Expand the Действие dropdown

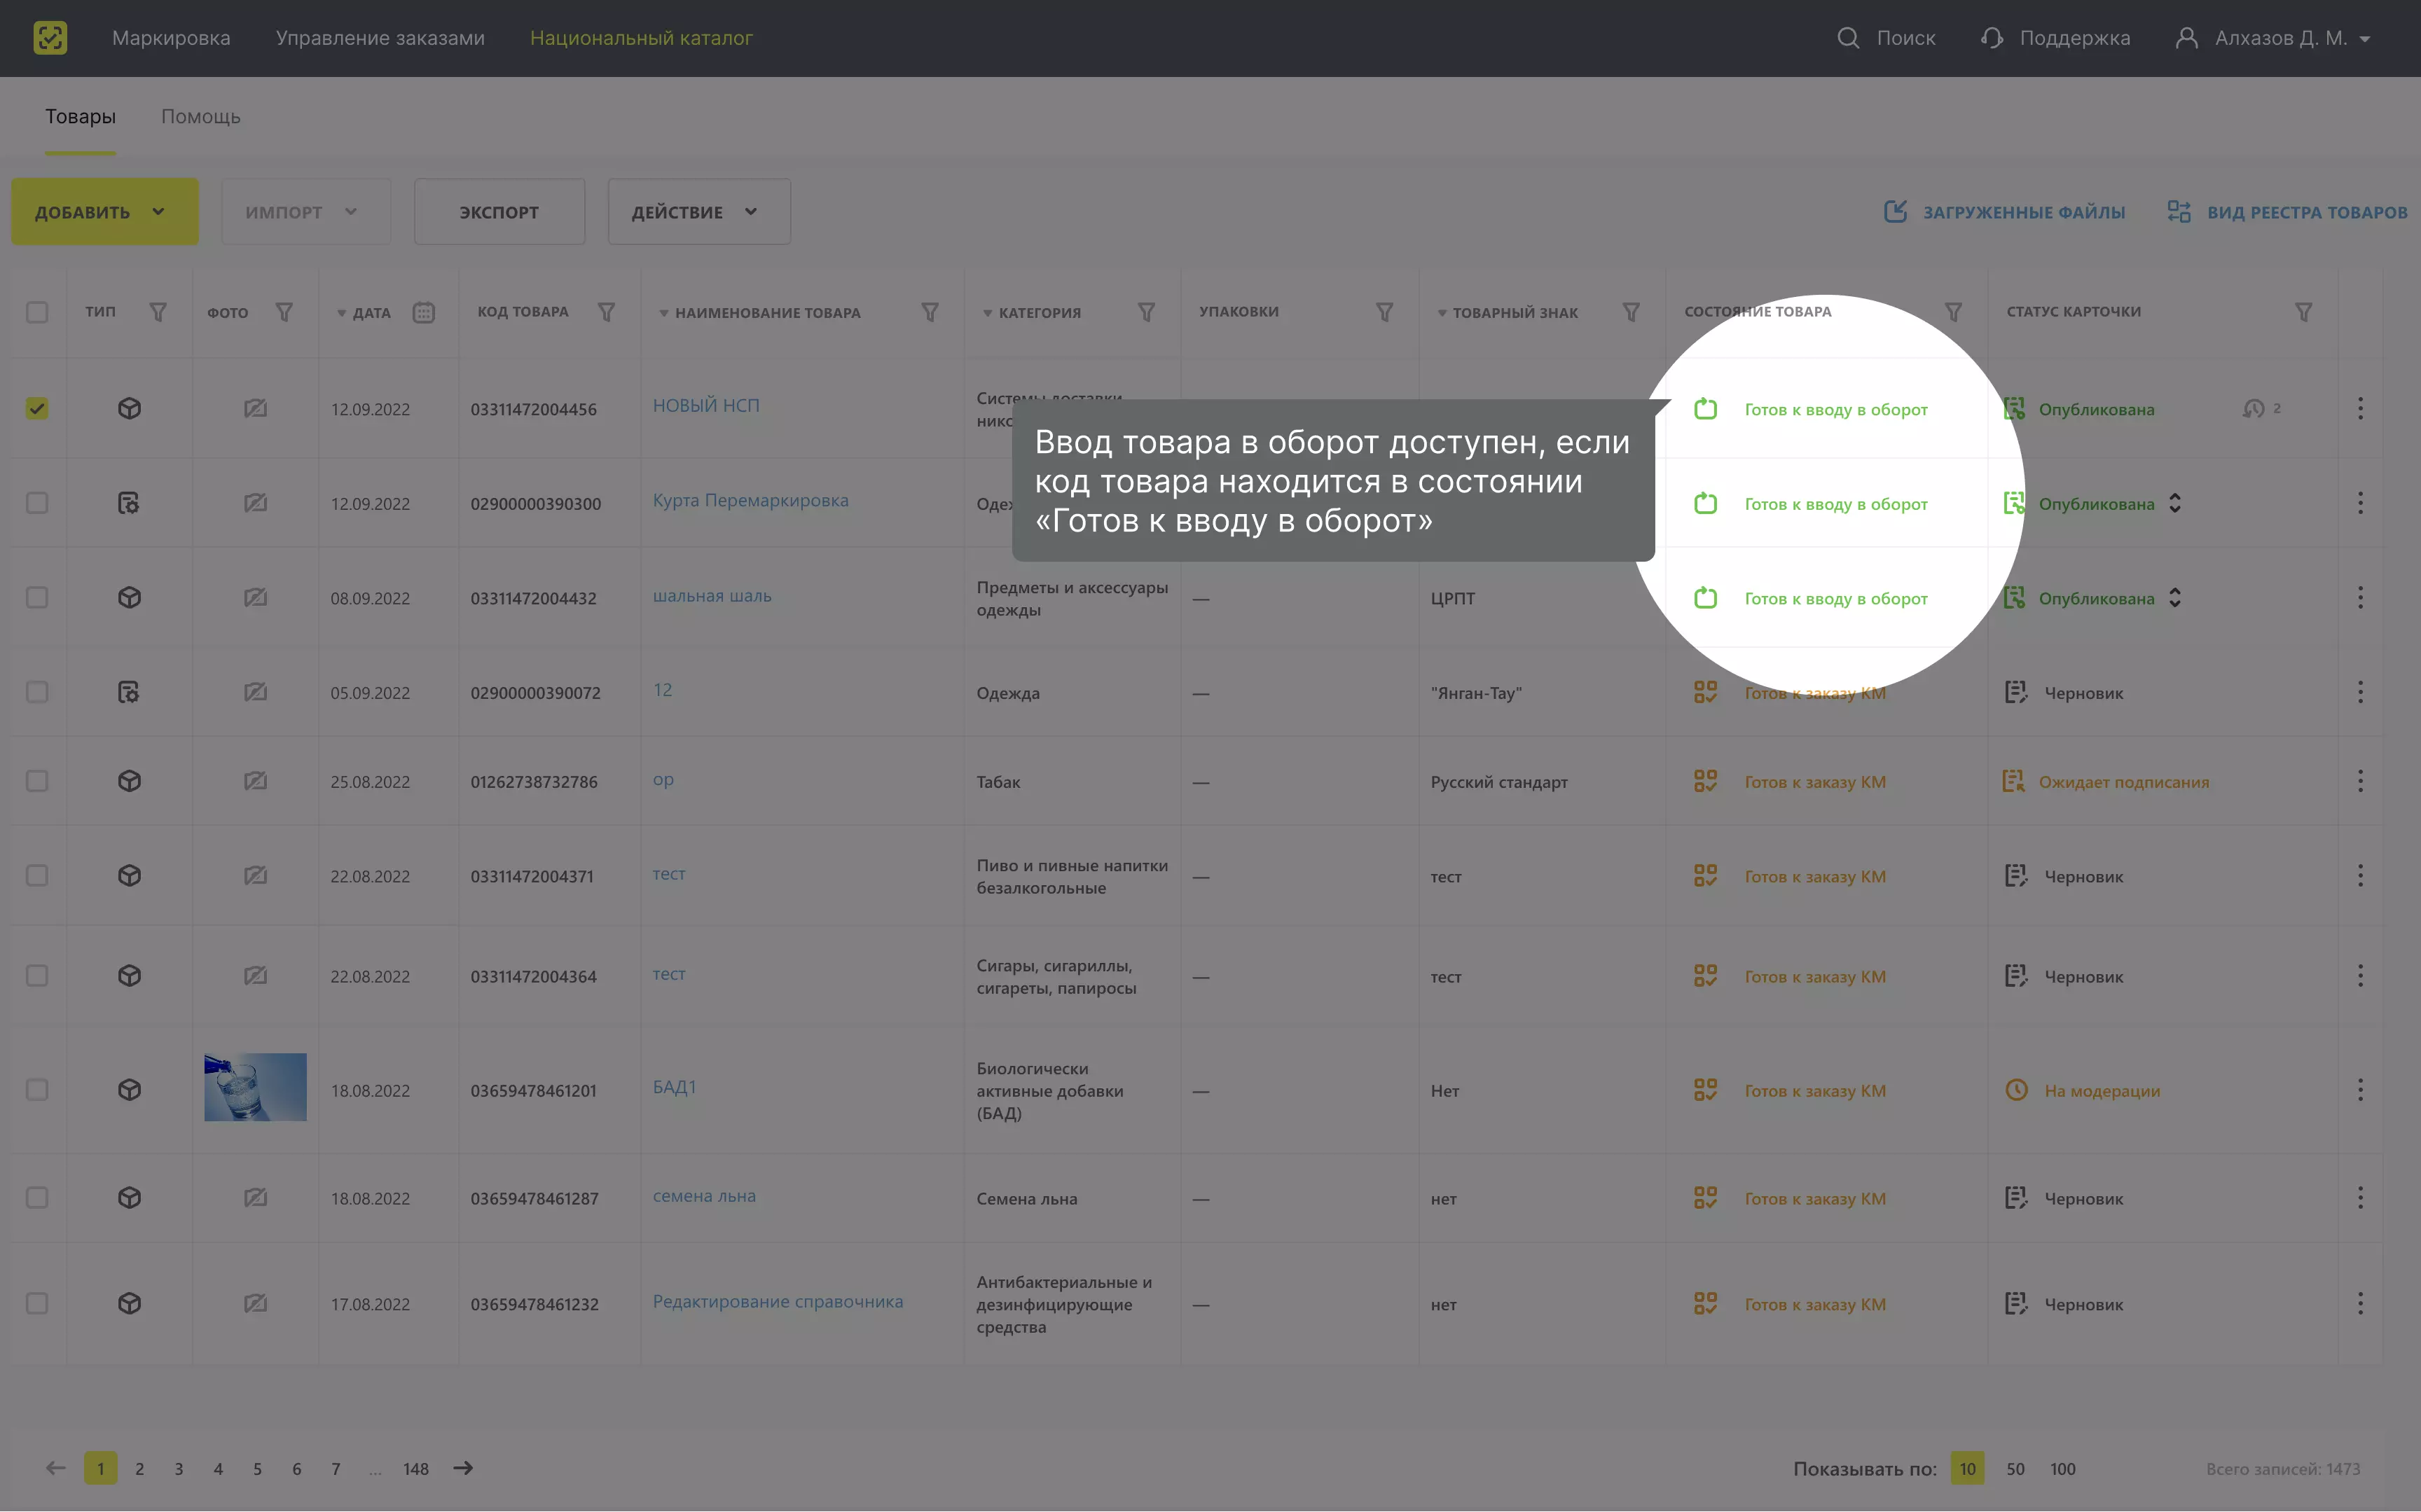(x=699, y=212)
